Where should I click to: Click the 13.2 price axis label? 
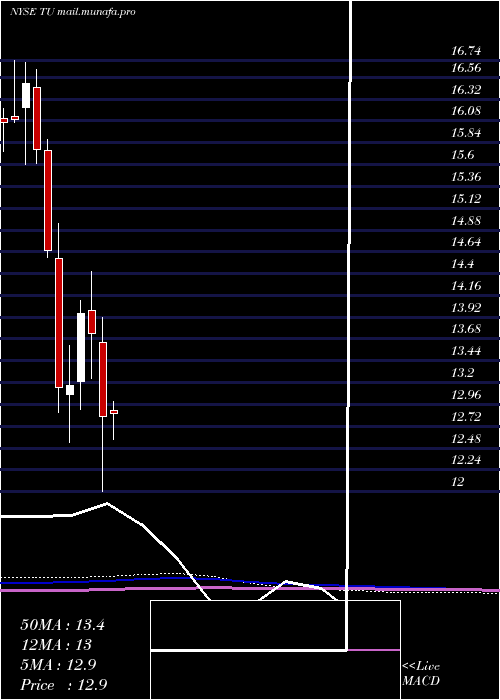[462, 372]
